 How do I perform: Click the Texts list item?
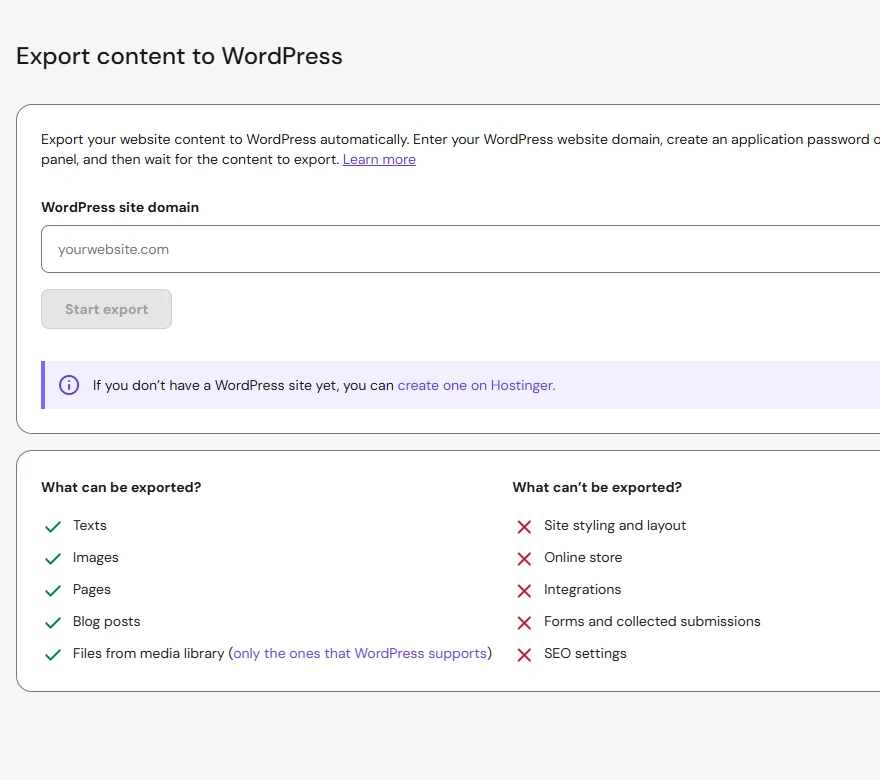click(x=90, y=525)
